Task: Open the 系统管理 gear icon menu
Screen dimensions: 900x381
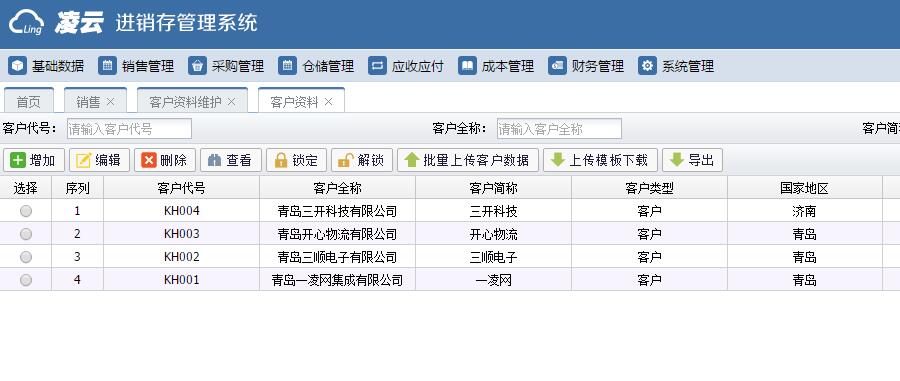Action: [x=676, y=66]
